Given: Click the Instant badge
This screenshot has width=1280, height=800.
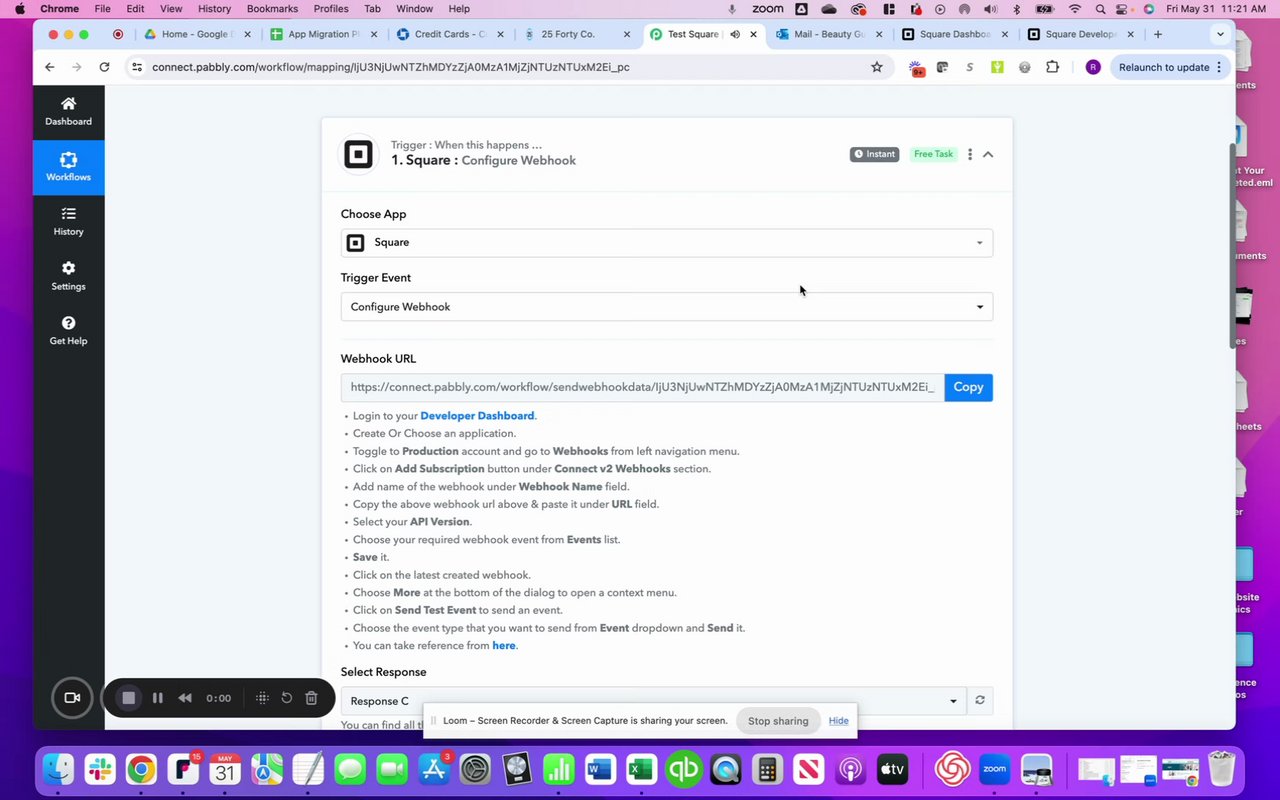Looking at the screenshot, I should point(874,154).
